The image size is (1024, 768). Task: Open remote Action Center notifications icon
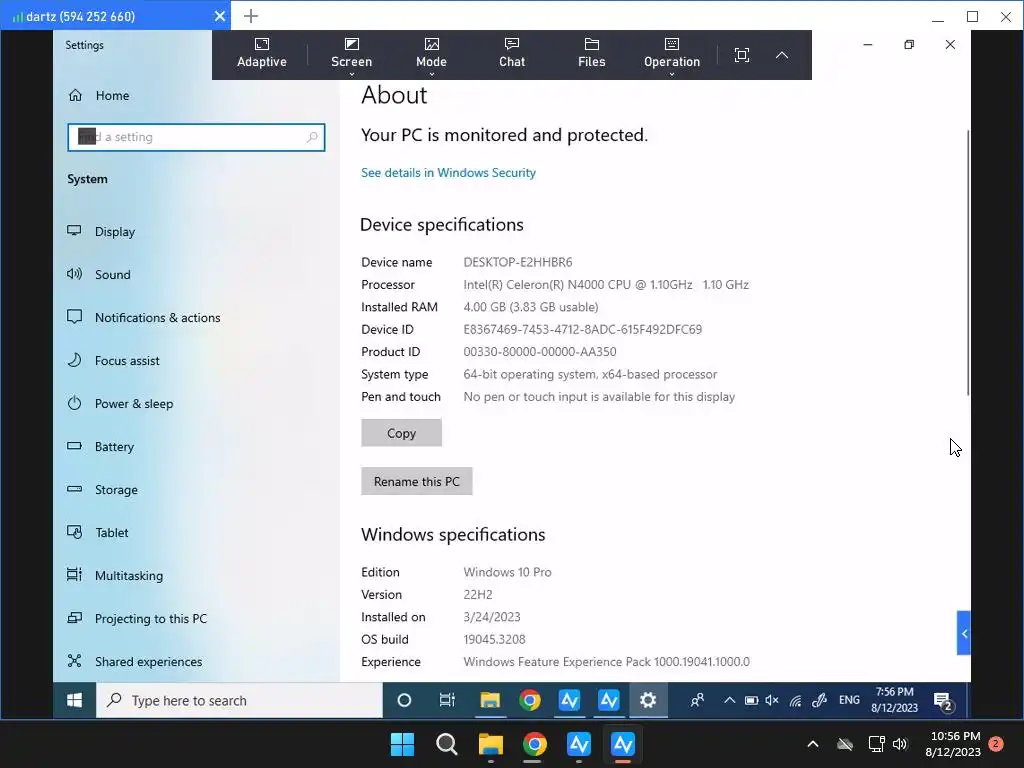coord(943,701)
